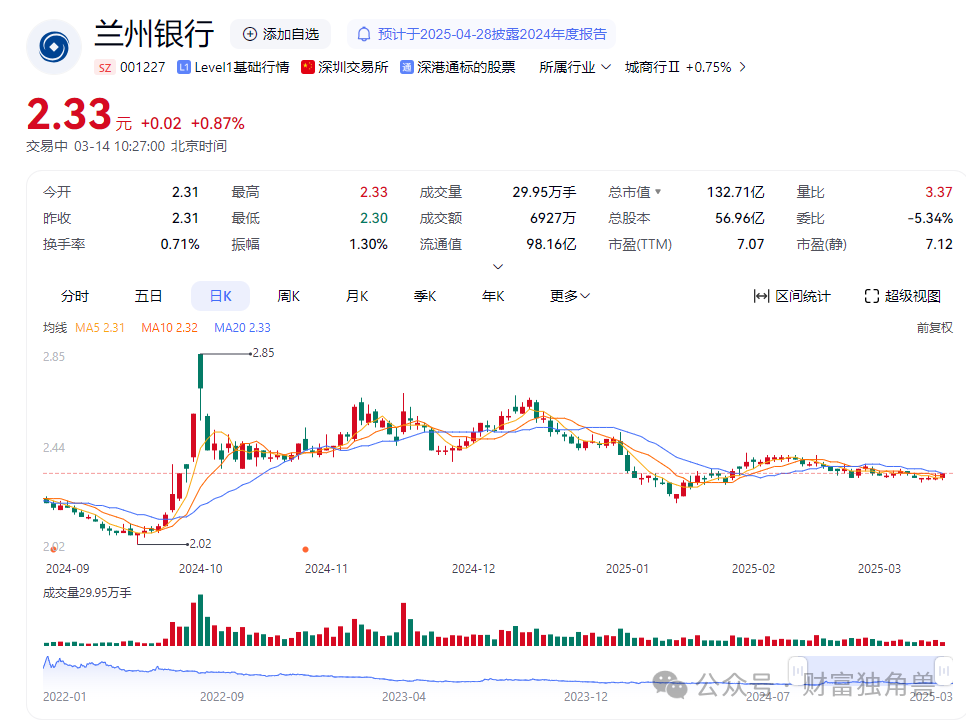Click 成交额 value 6927万
Screen dimensions: 966x723
(553, 218)
